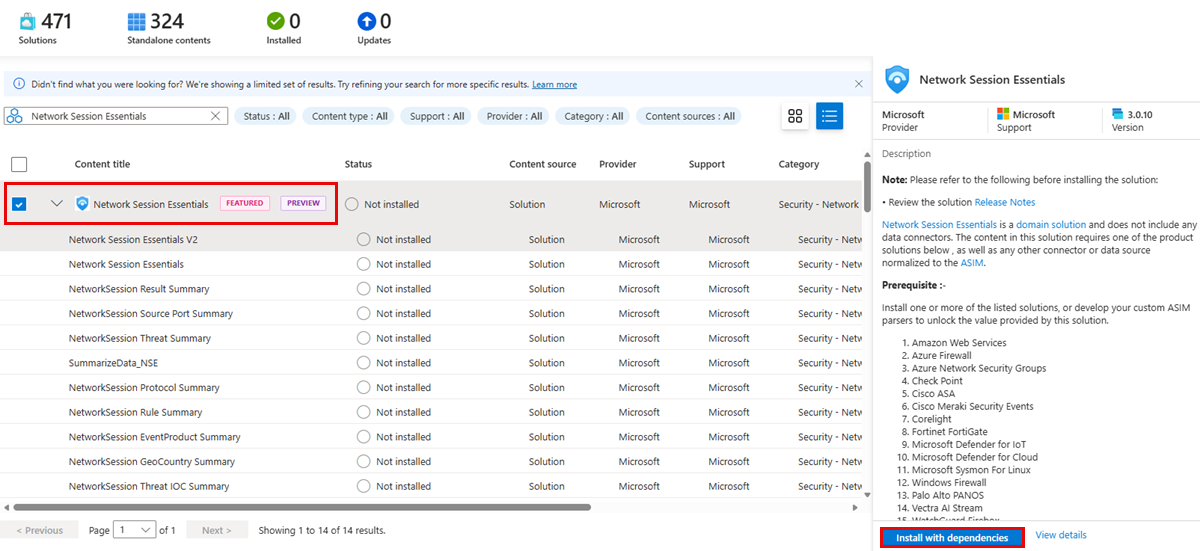The width and height of the screenshot is (1200, 551).
Task: Open the Content type : All filter
Action: click(x=349, y=116)
